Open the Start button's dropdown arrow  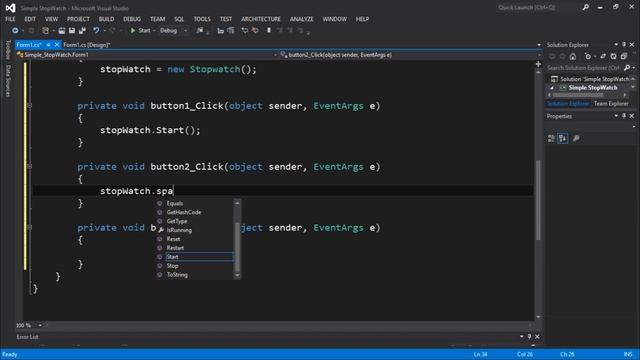point(154,31)
